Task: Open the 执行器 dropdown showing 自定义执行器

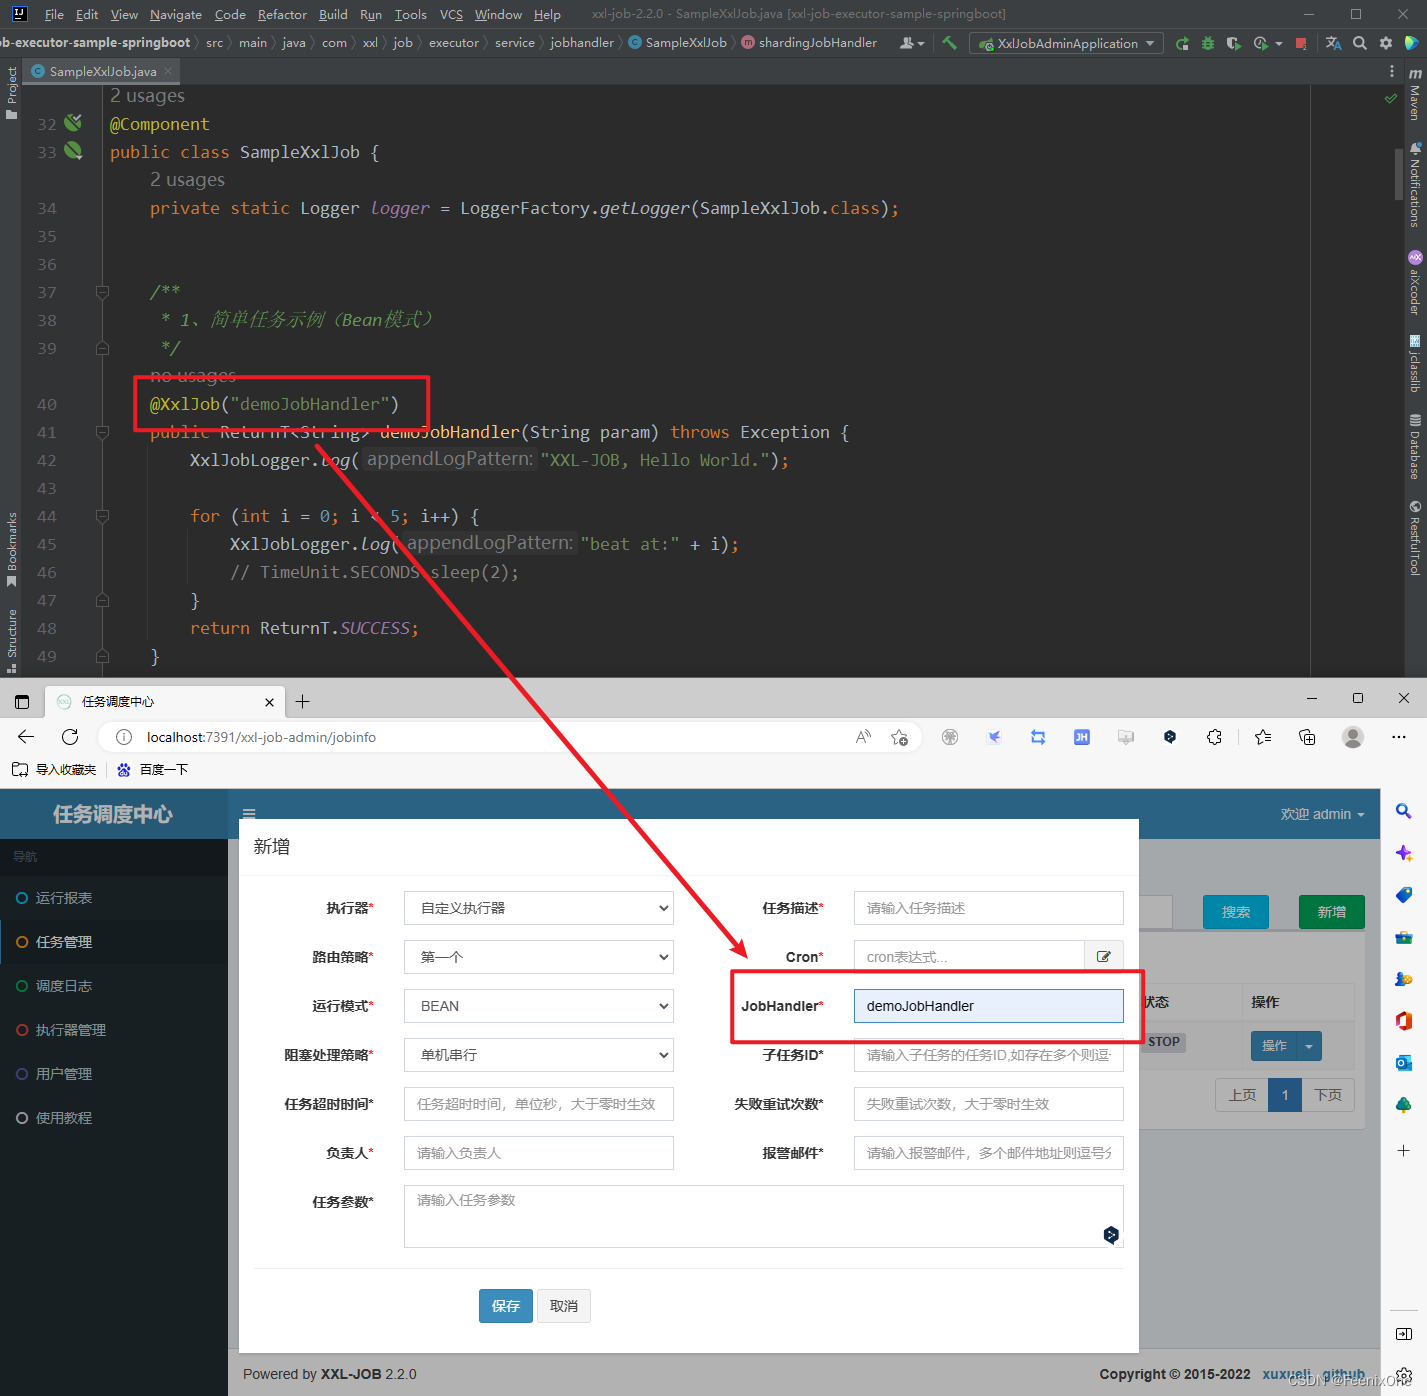Action: click(x=539, y=908)
